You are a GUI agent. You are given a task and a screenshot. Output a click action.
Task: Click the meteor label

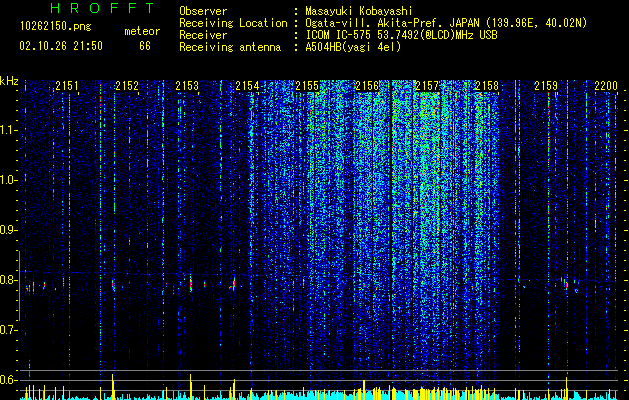point(142,31)
